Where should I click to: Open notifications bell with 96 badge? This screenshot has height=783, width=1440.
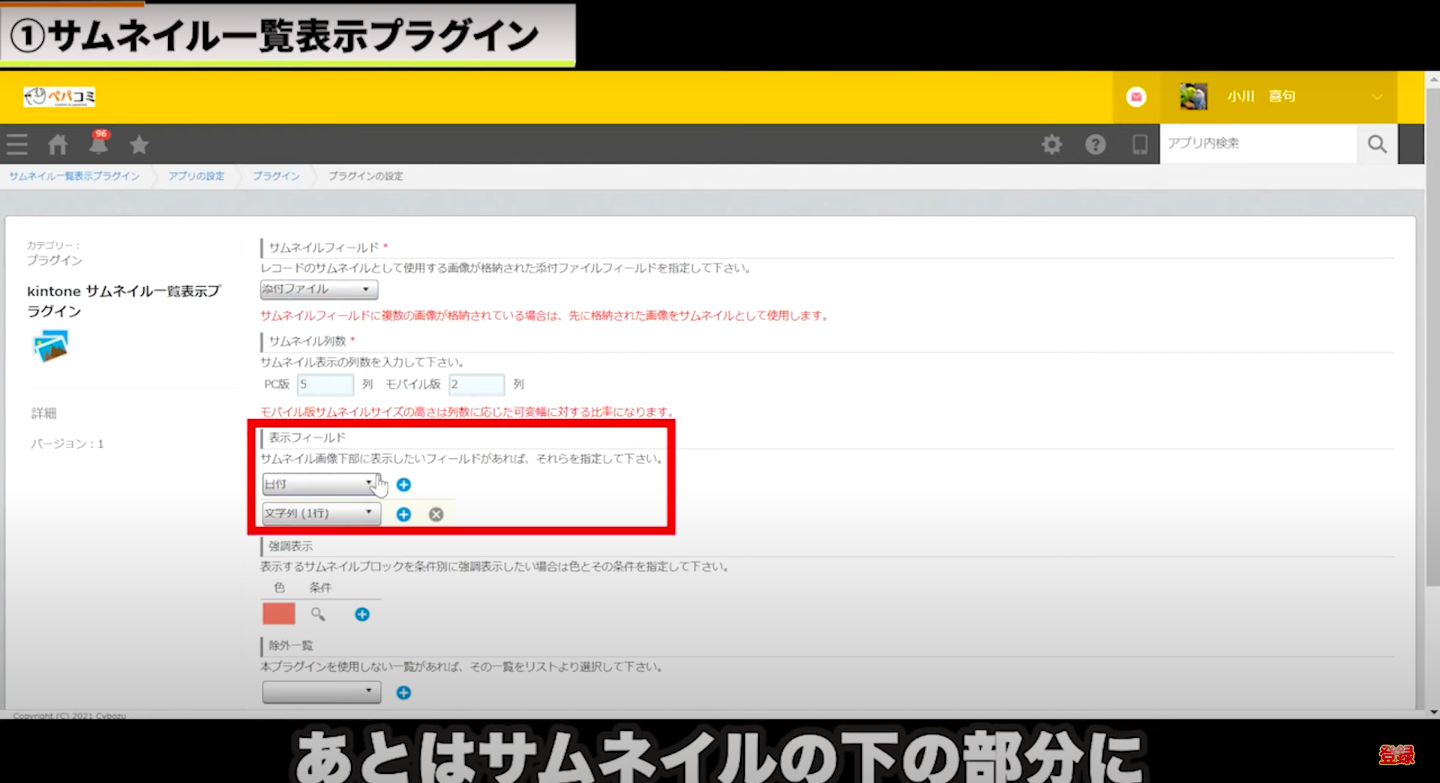click(98, 145)
